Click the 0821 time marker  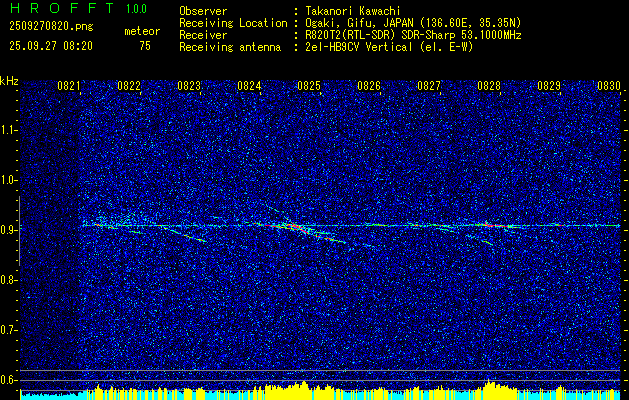69,85
